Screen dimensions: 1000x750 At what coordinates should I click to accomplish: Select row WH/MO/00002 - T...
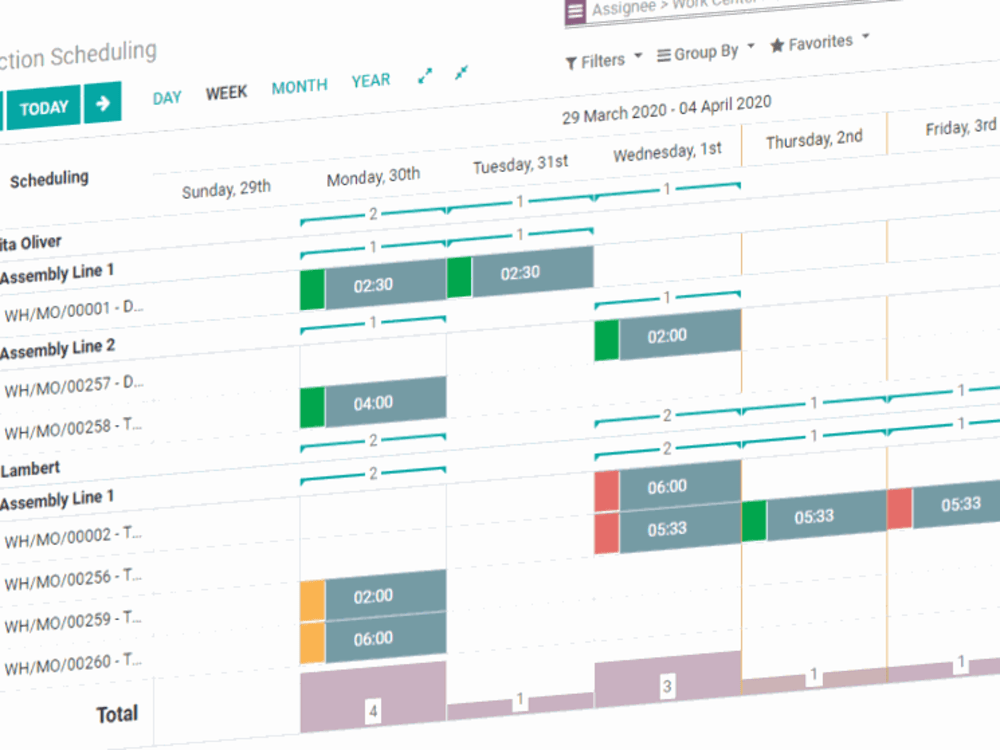pyautogui.click(x=73, y=536)
